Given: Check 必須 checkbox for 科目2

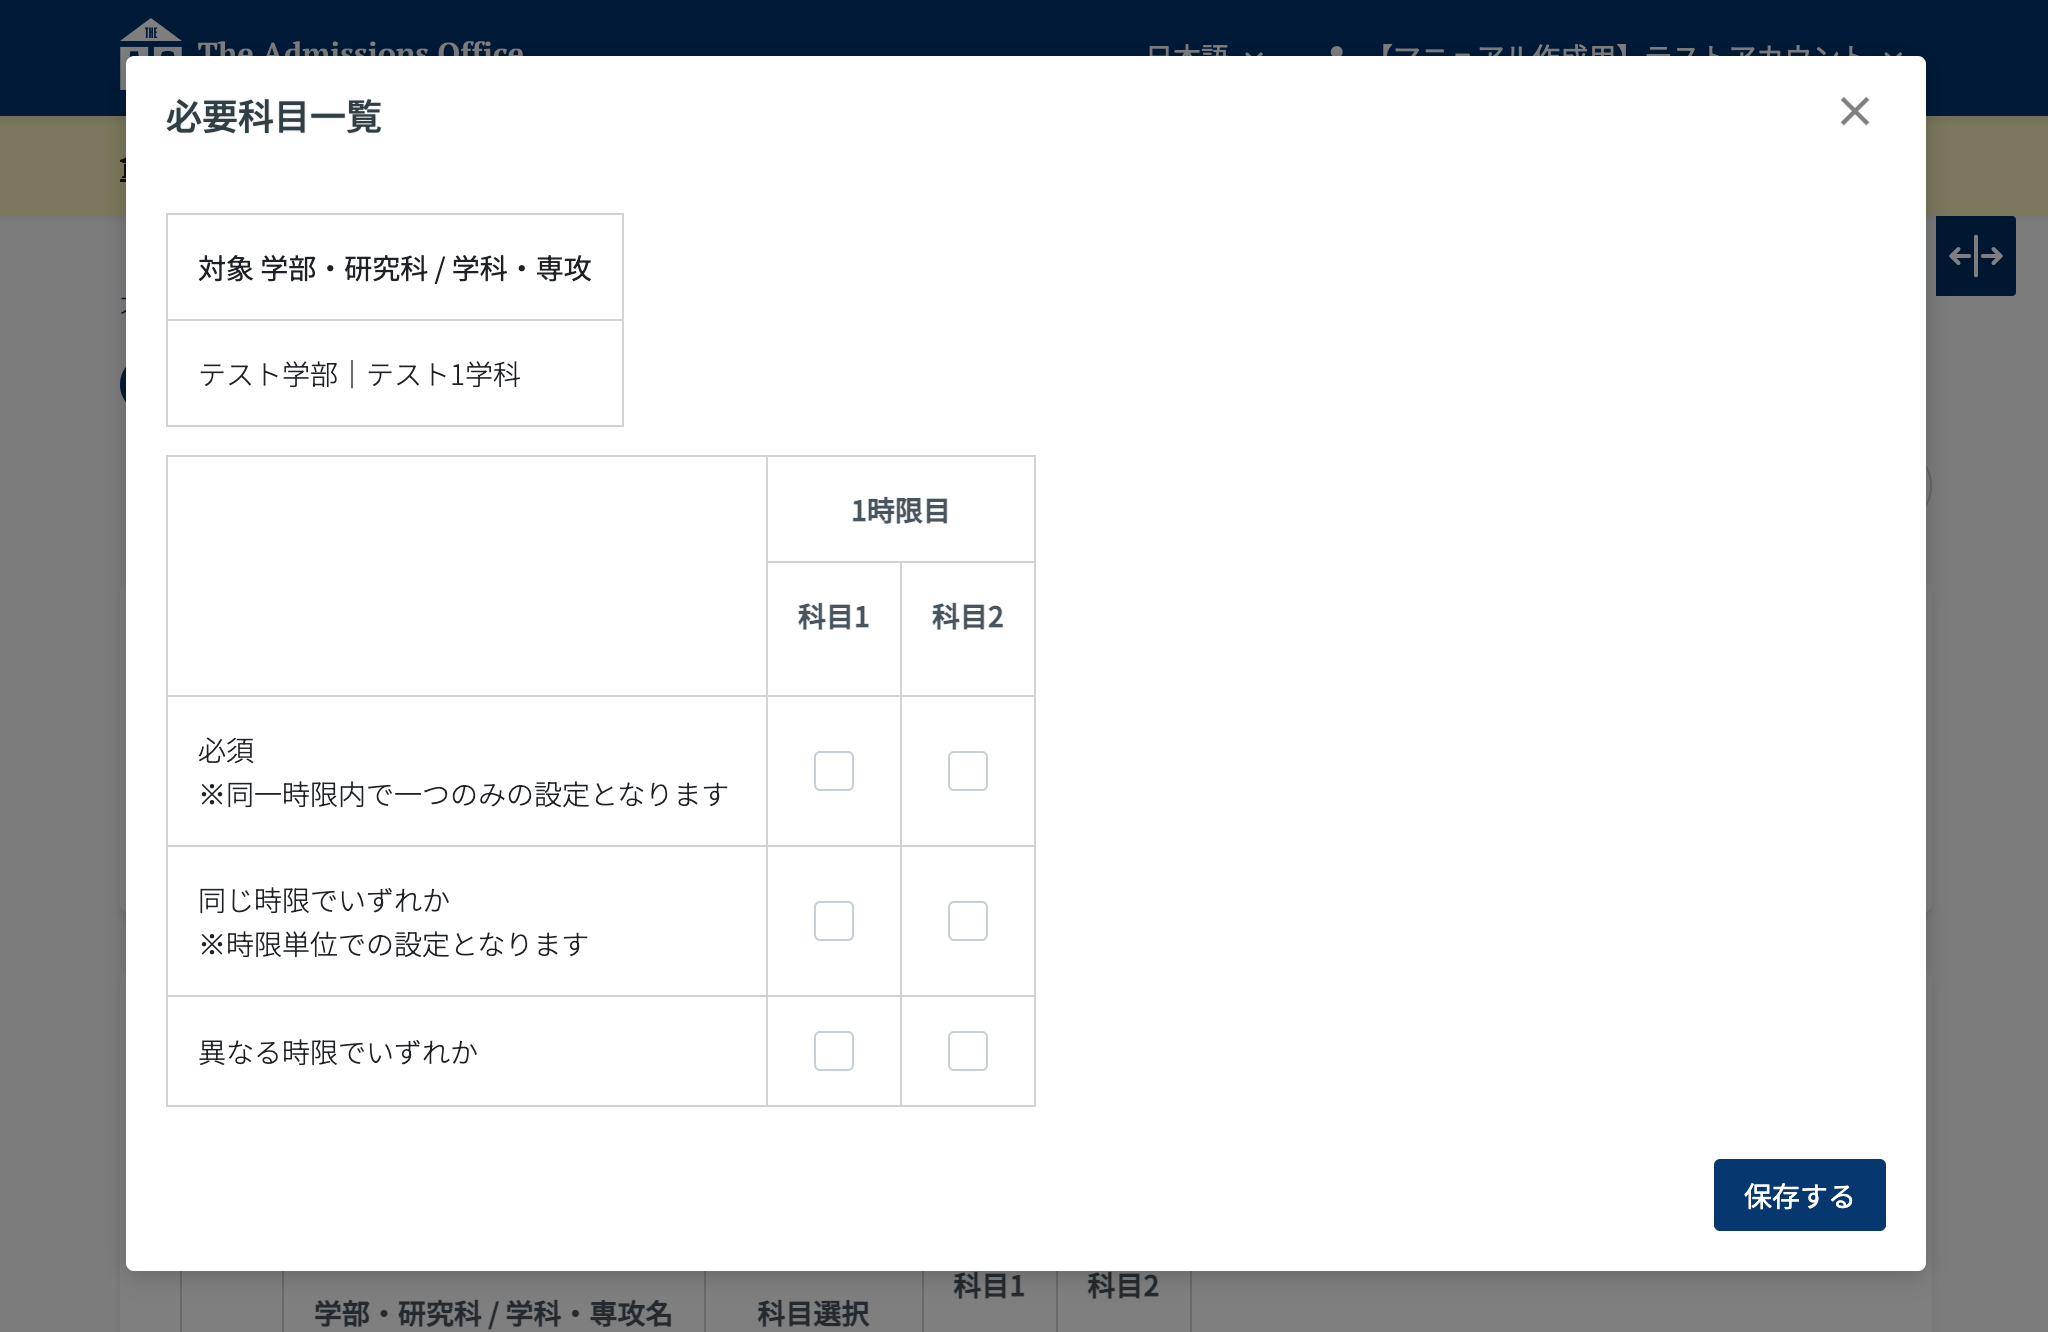Looking at the screenshot, I should (967, 771).
